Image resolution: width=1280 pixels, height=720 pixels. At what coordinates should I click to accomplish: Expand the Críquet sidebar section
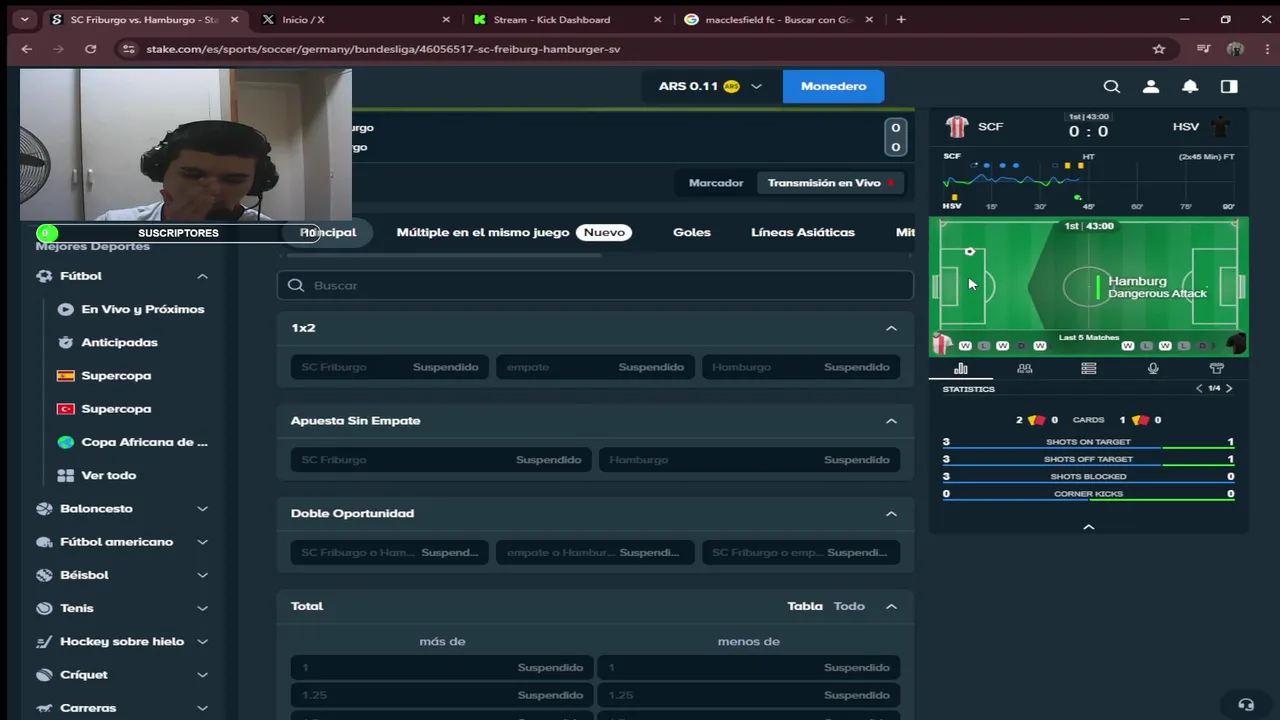202,675
